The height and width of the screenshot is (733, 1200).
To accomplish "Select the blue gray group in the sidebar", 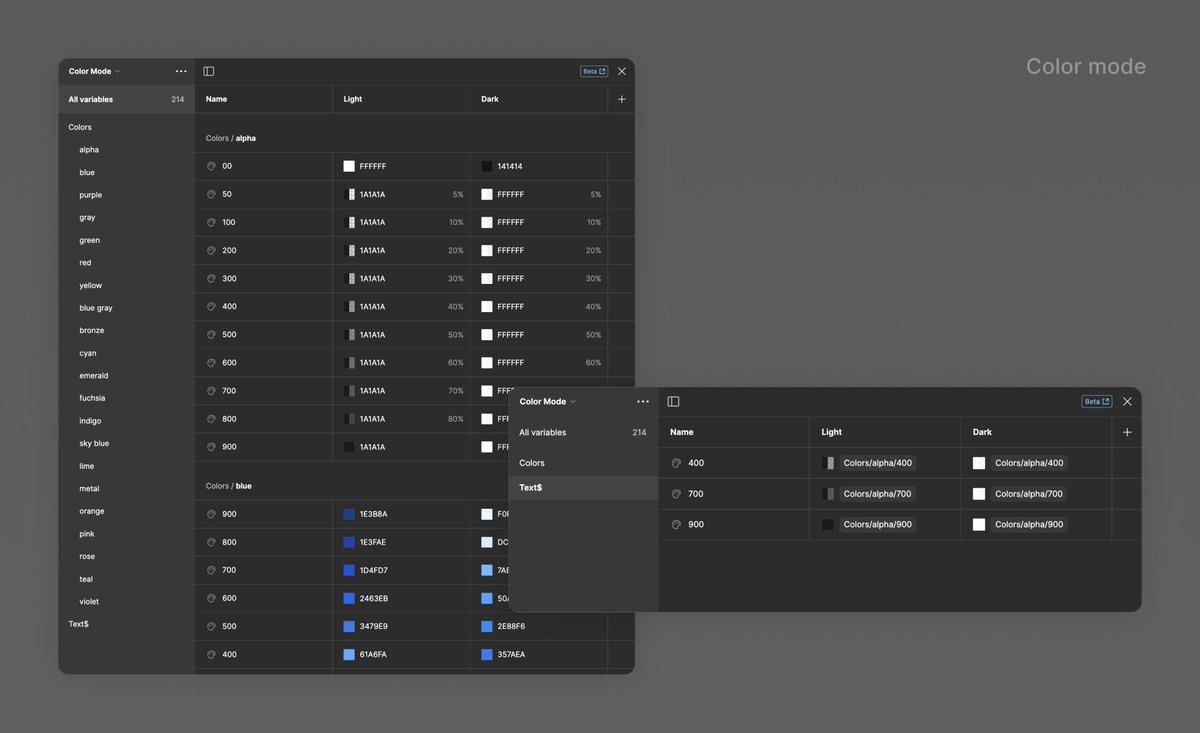I will pyautogui.click(x=96, y=308).
